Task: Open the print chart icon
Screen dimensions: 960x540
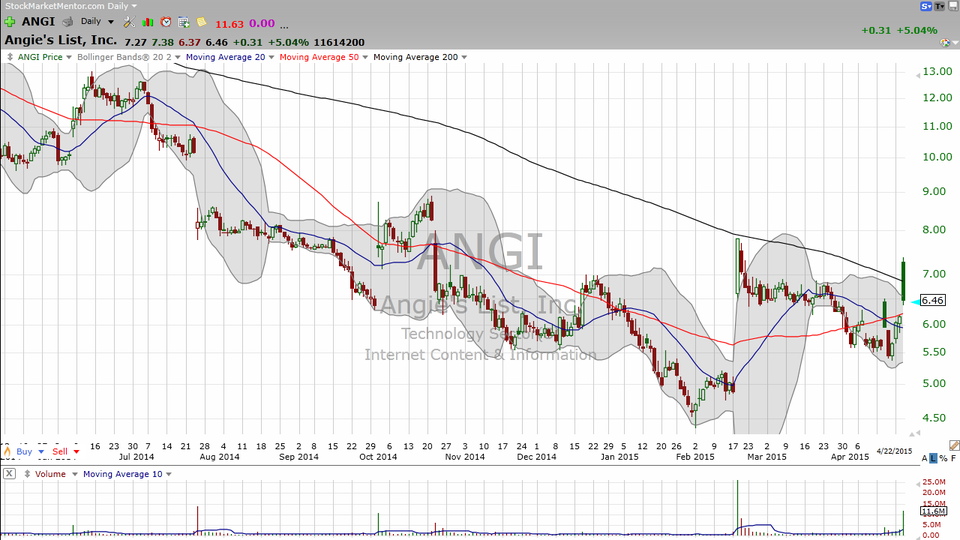Action: (x=68, y=21)
